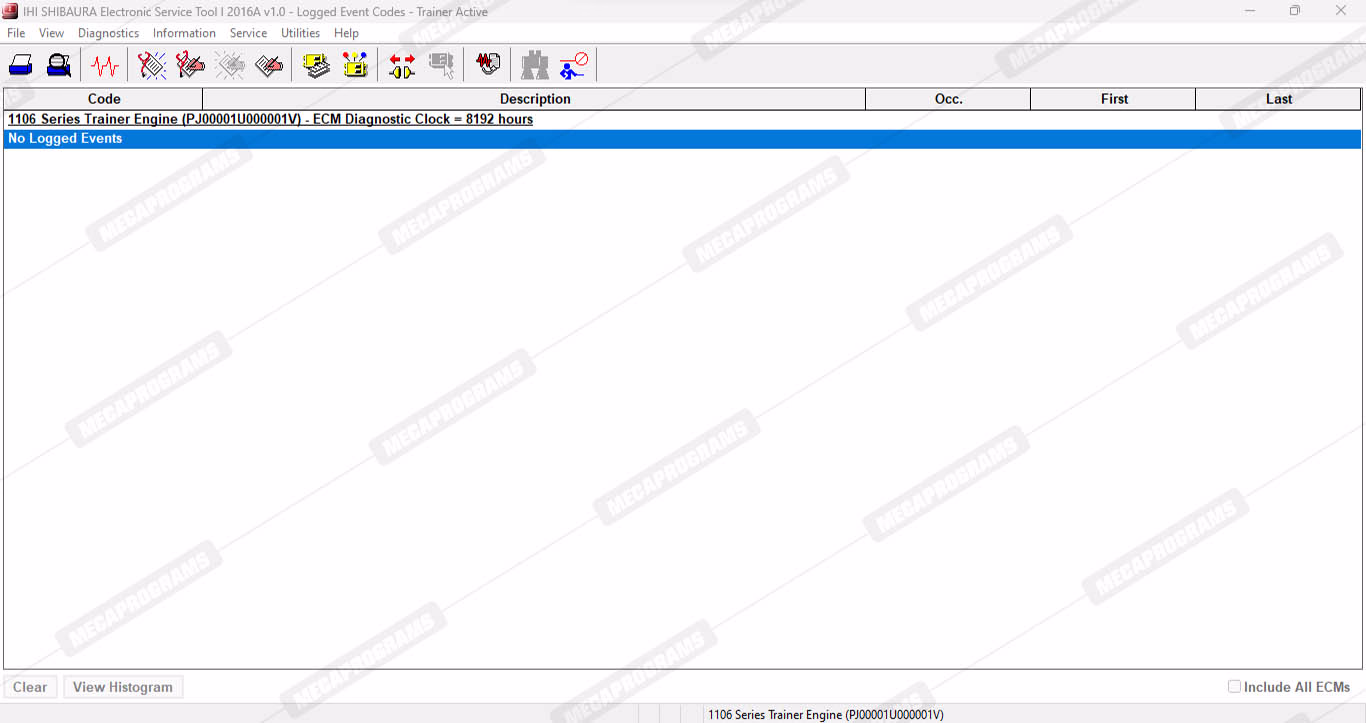Open the Utilities menu
The height and width of the screenshot is (723, 1366).
coord(300,33)
